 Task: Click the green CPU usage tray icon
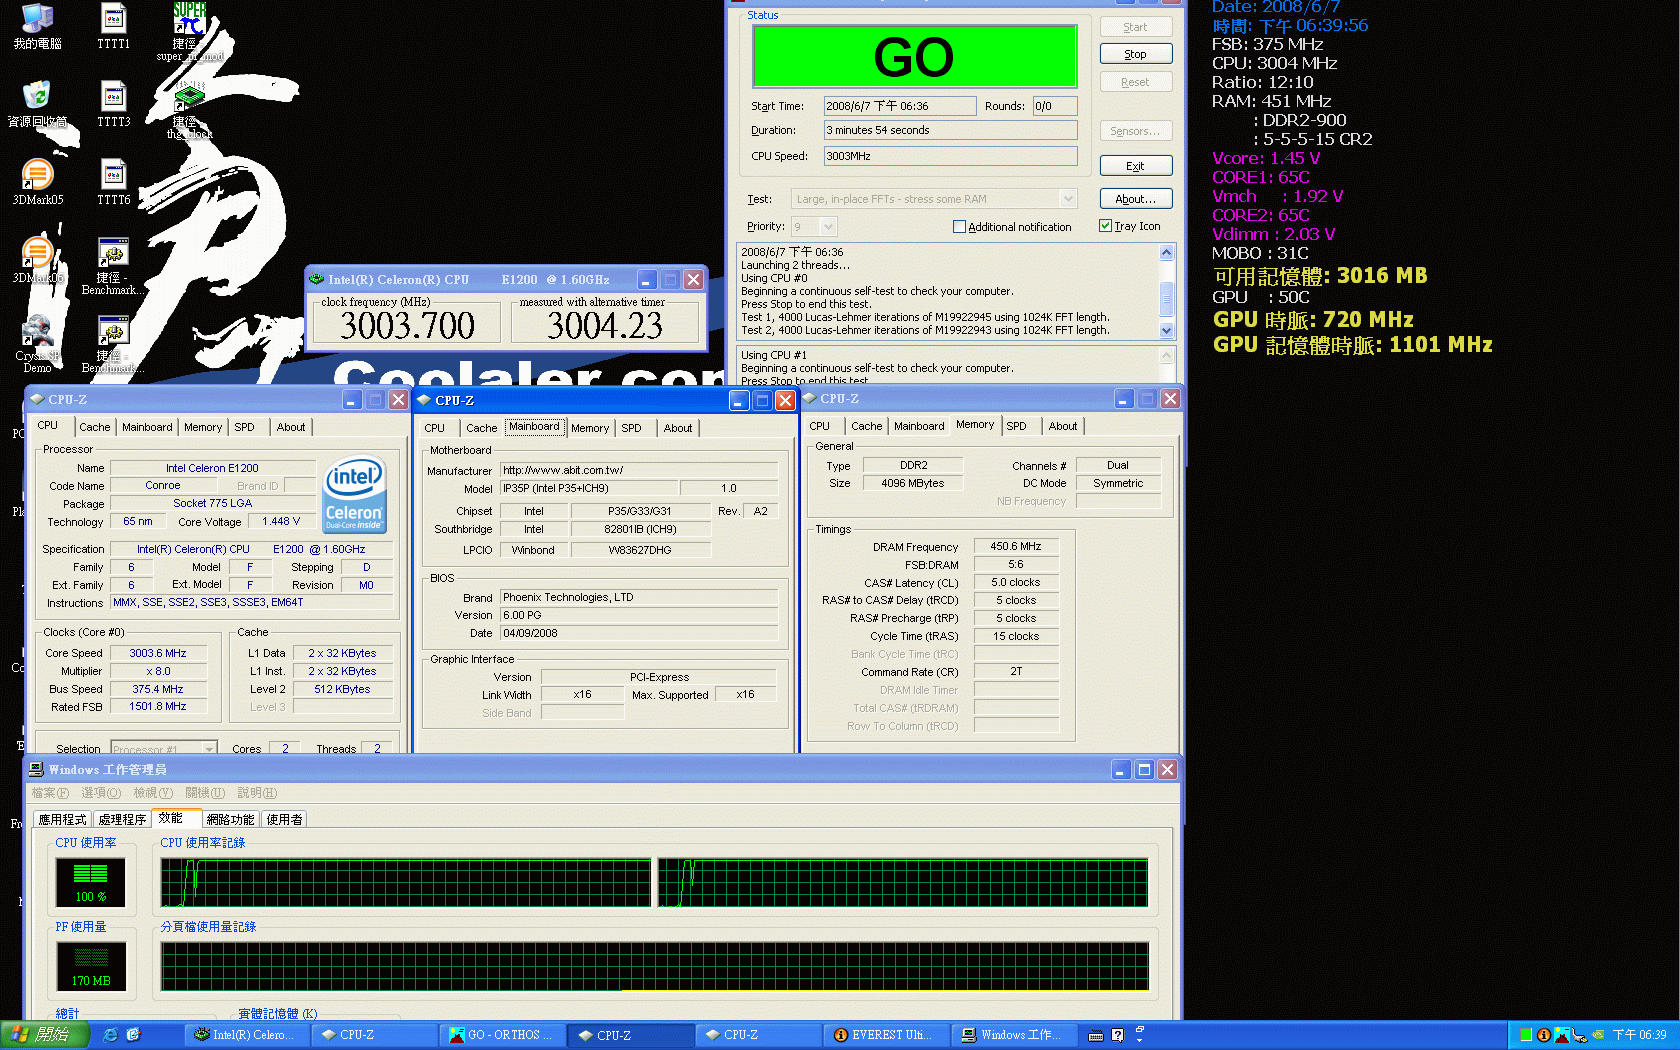click(1526, 1035)
